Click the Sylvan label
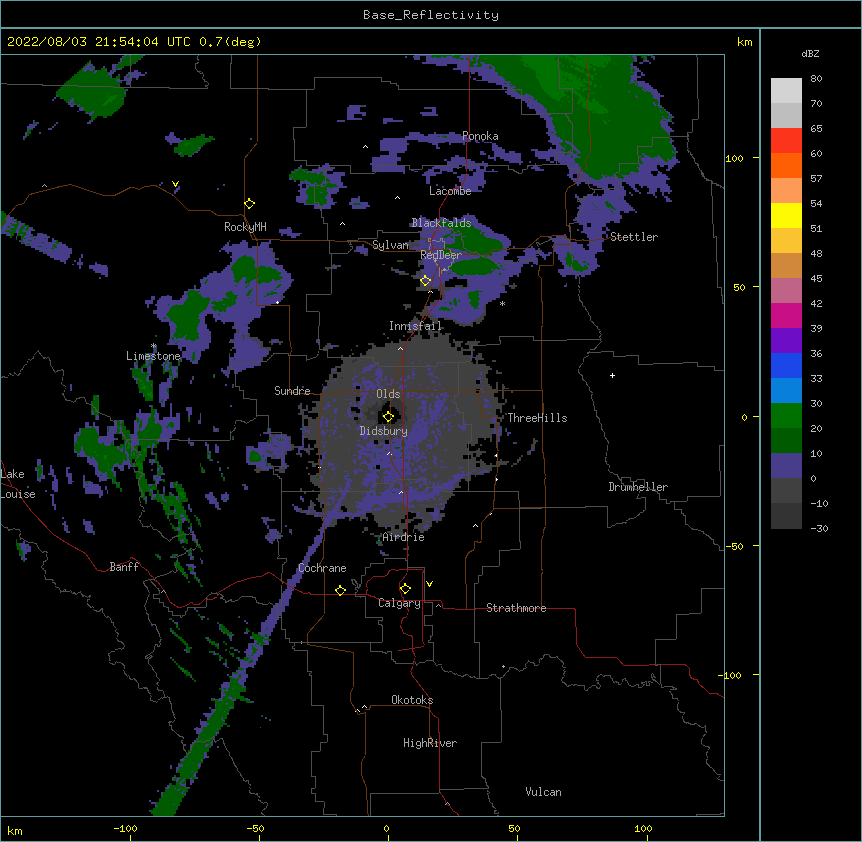 point(390,245)
